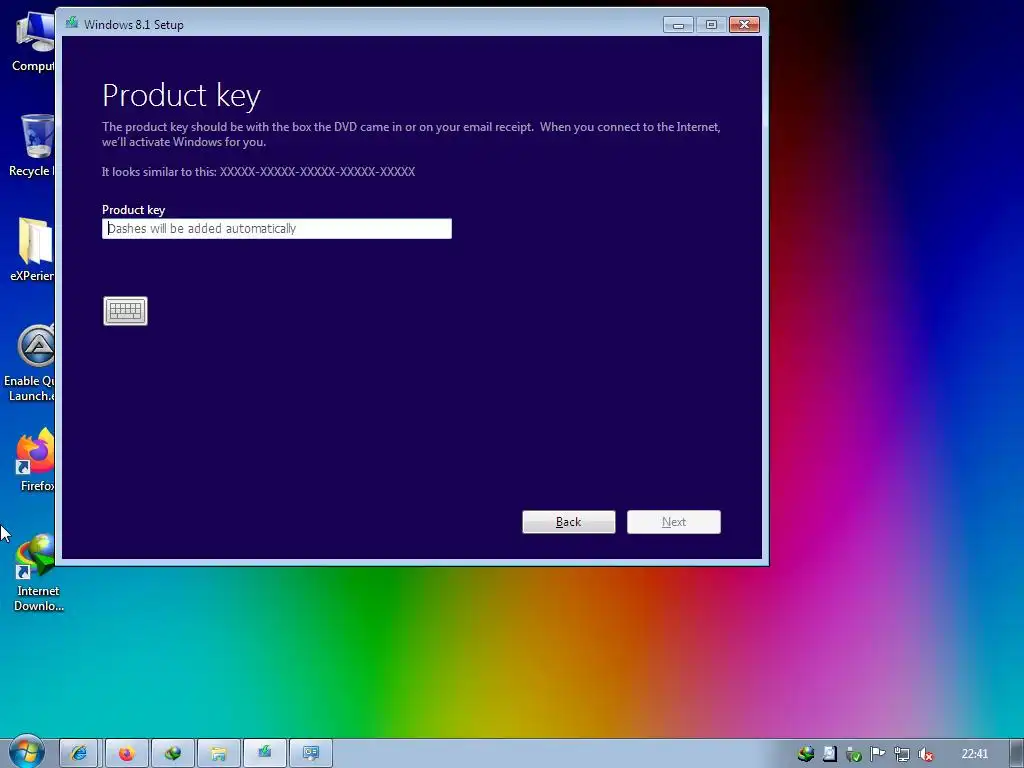This screenshot has height=768, width=1024.
Task: Go back with the Back button
Action: coord(569,522)
